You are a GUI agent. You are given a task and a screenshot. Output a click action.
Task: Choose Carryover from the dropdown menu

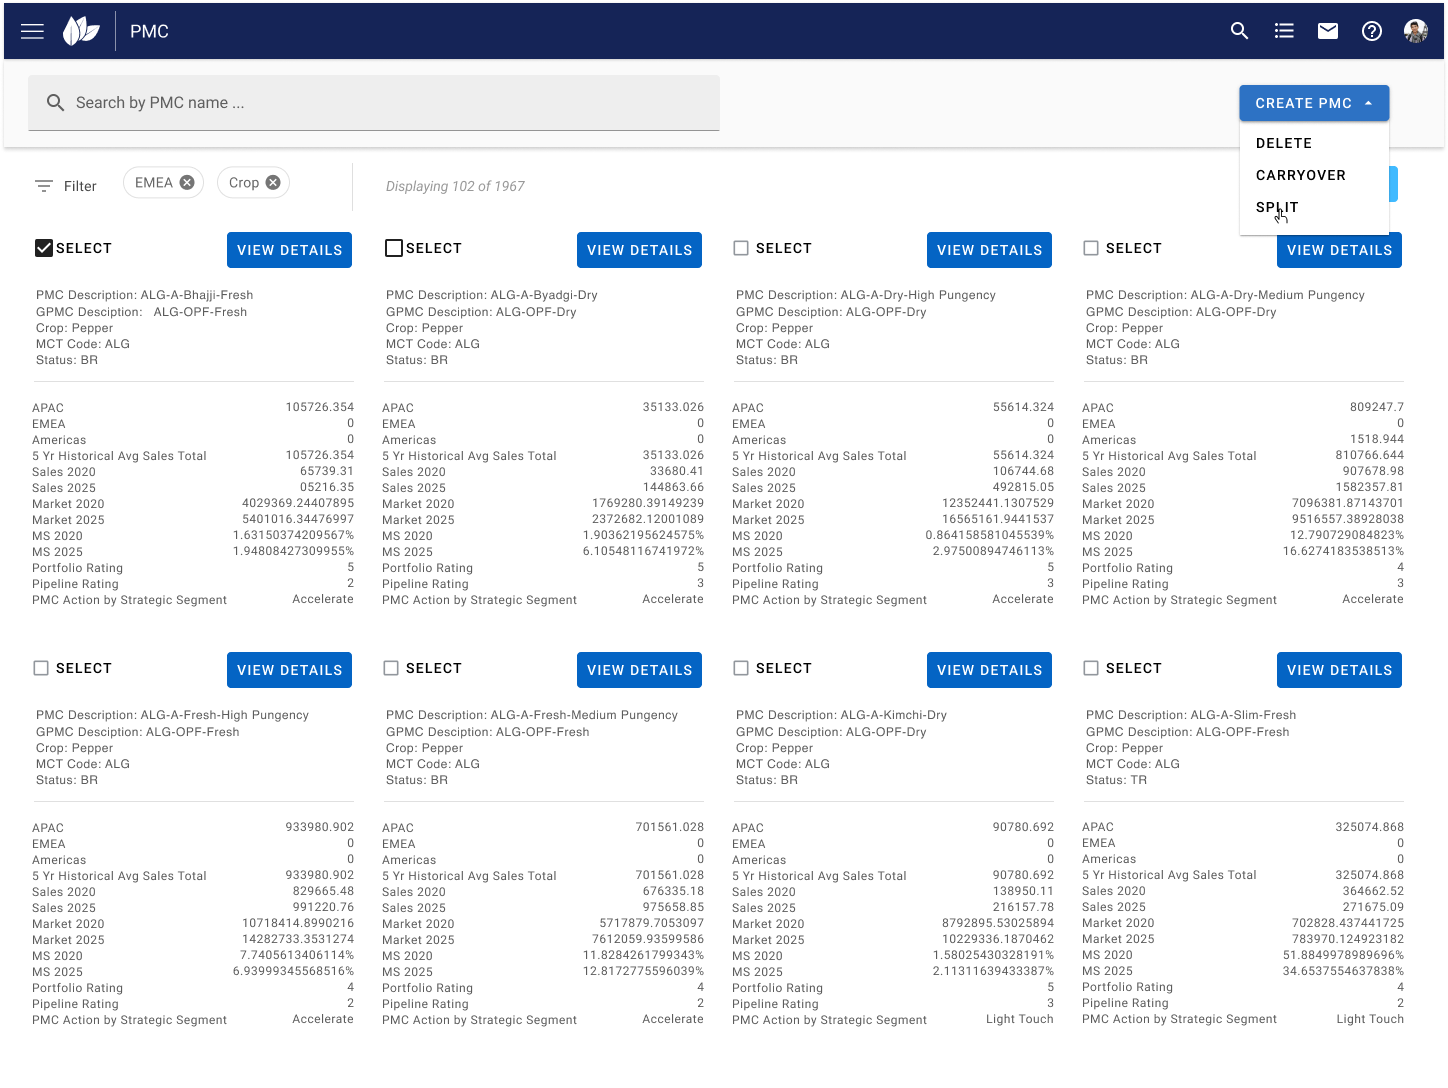[x=1300, y=175]
